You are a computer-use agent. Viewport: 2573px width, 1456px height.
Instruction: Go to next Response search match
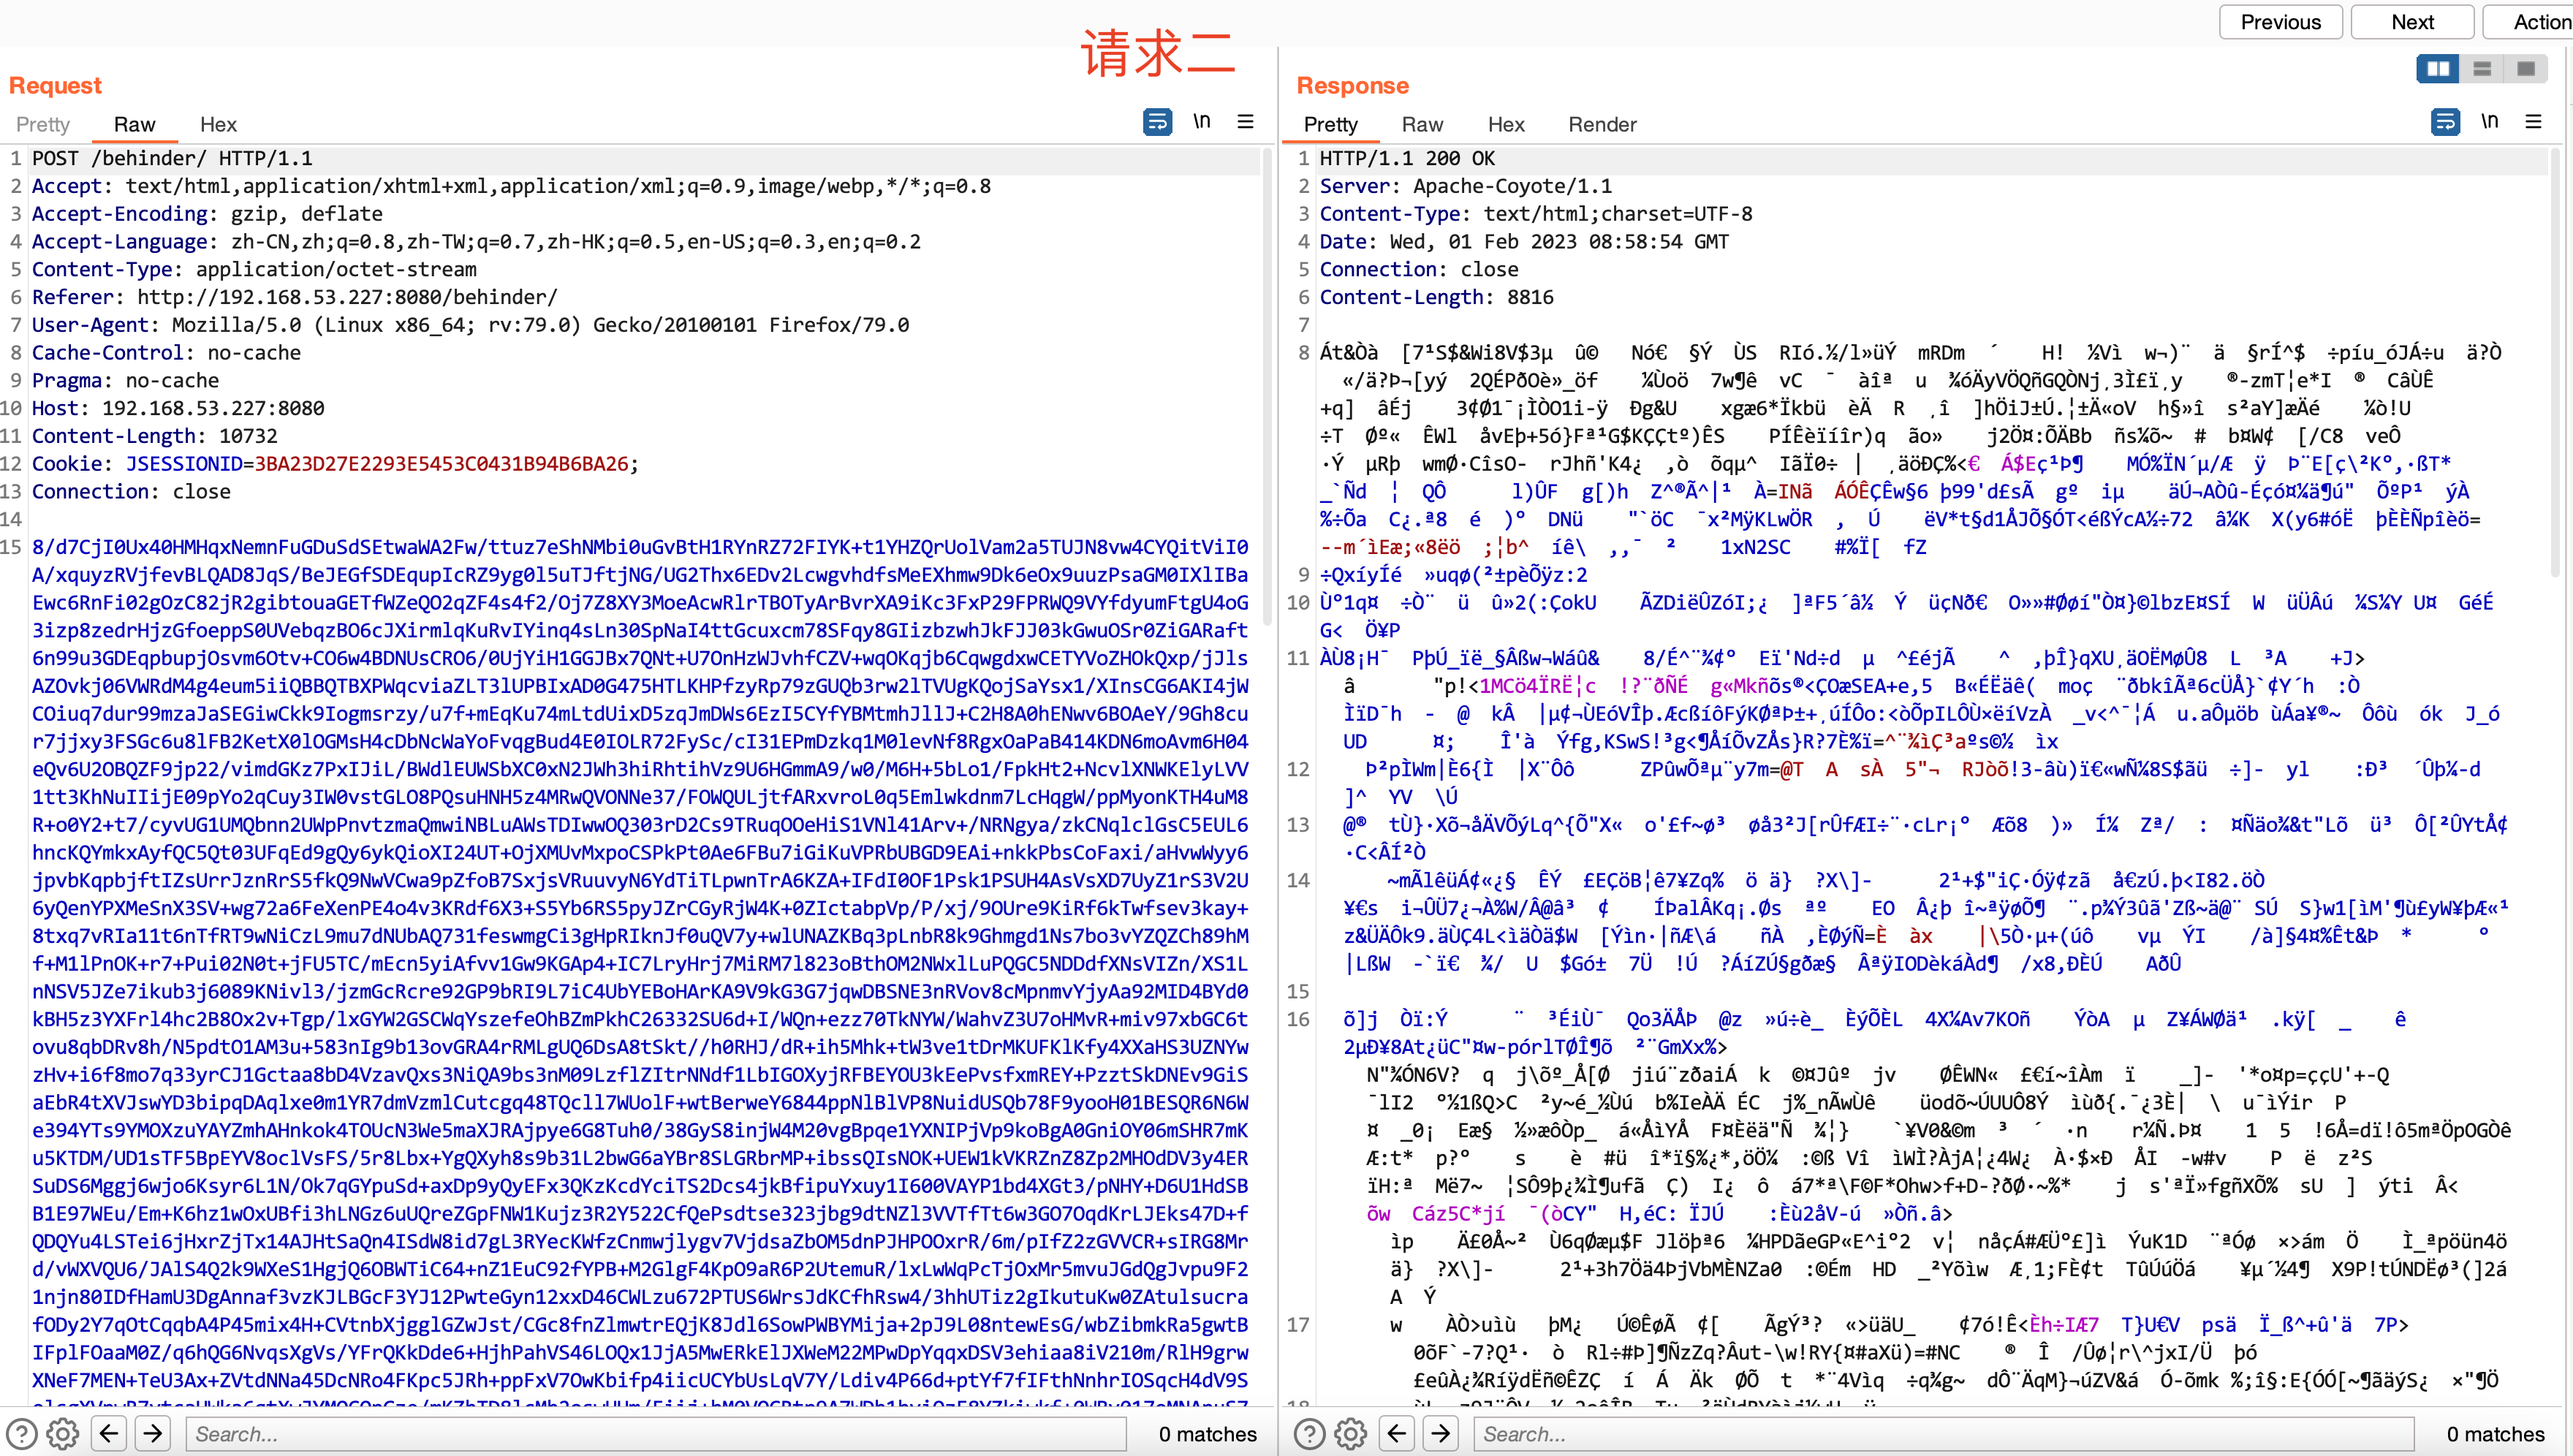1441,1434
